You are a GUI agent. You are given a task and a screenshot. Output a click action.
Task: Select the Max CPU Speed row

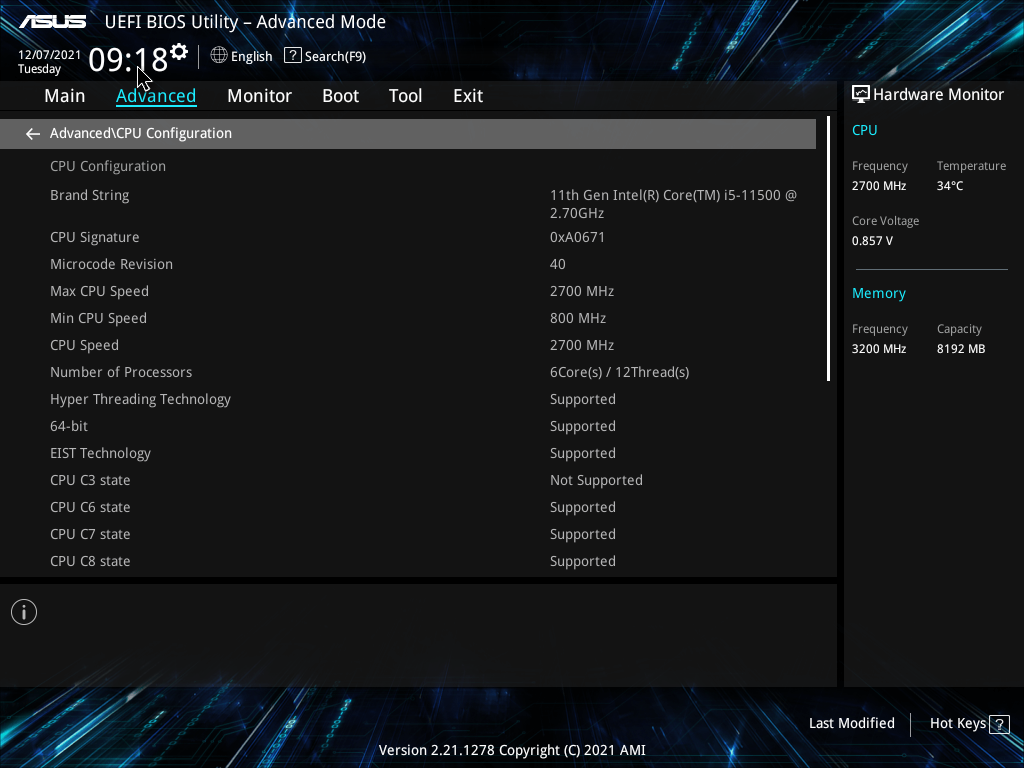coord(408,291)
